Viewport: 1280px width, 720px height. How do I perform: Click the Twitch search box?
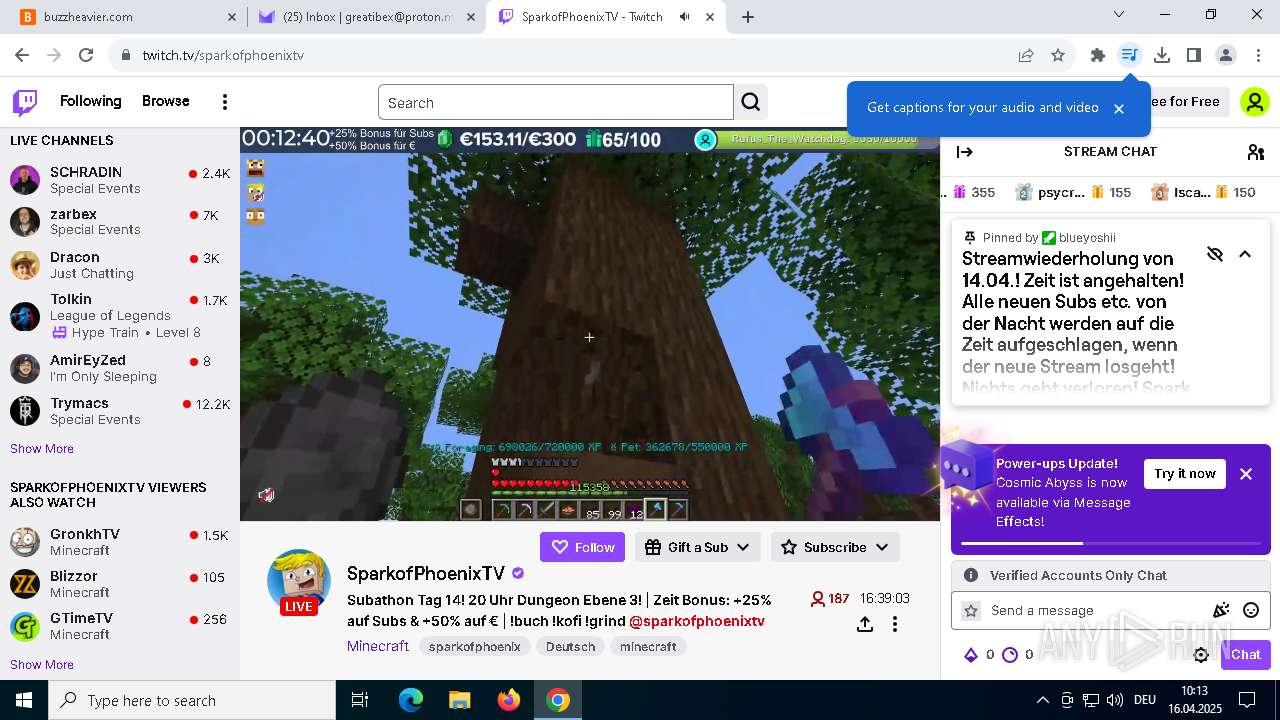click(556, 102)
